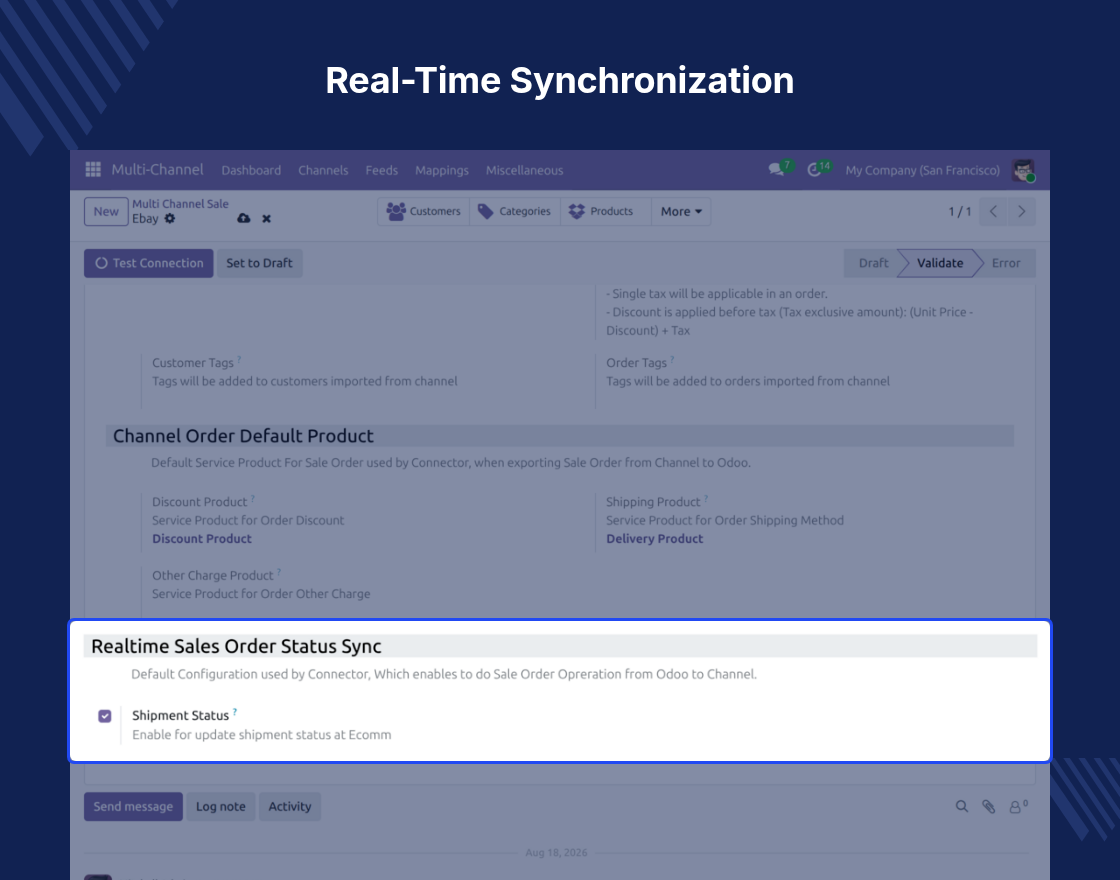
Task: Click the Channel Order Default Product heading
Action: click(243, 436)
